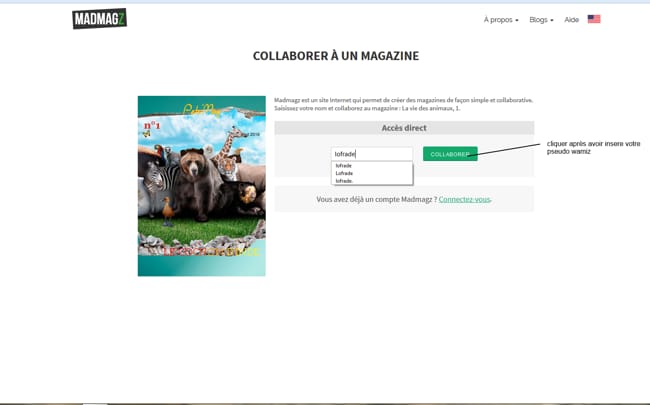This screenshot has width=650, height=405.
Task: Click the "n°1" issue number on cover
Action: click(x=152, y=126)
